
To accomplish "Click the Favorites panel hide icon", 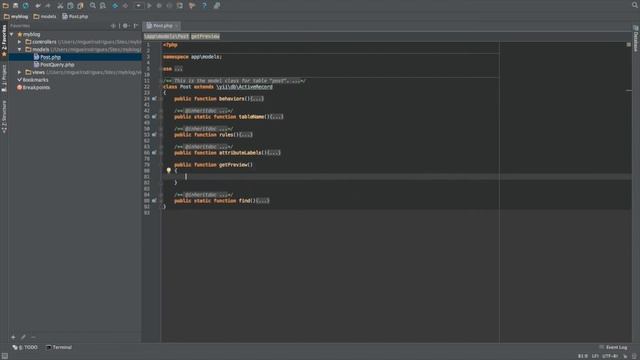I will (x=136, y=26).
